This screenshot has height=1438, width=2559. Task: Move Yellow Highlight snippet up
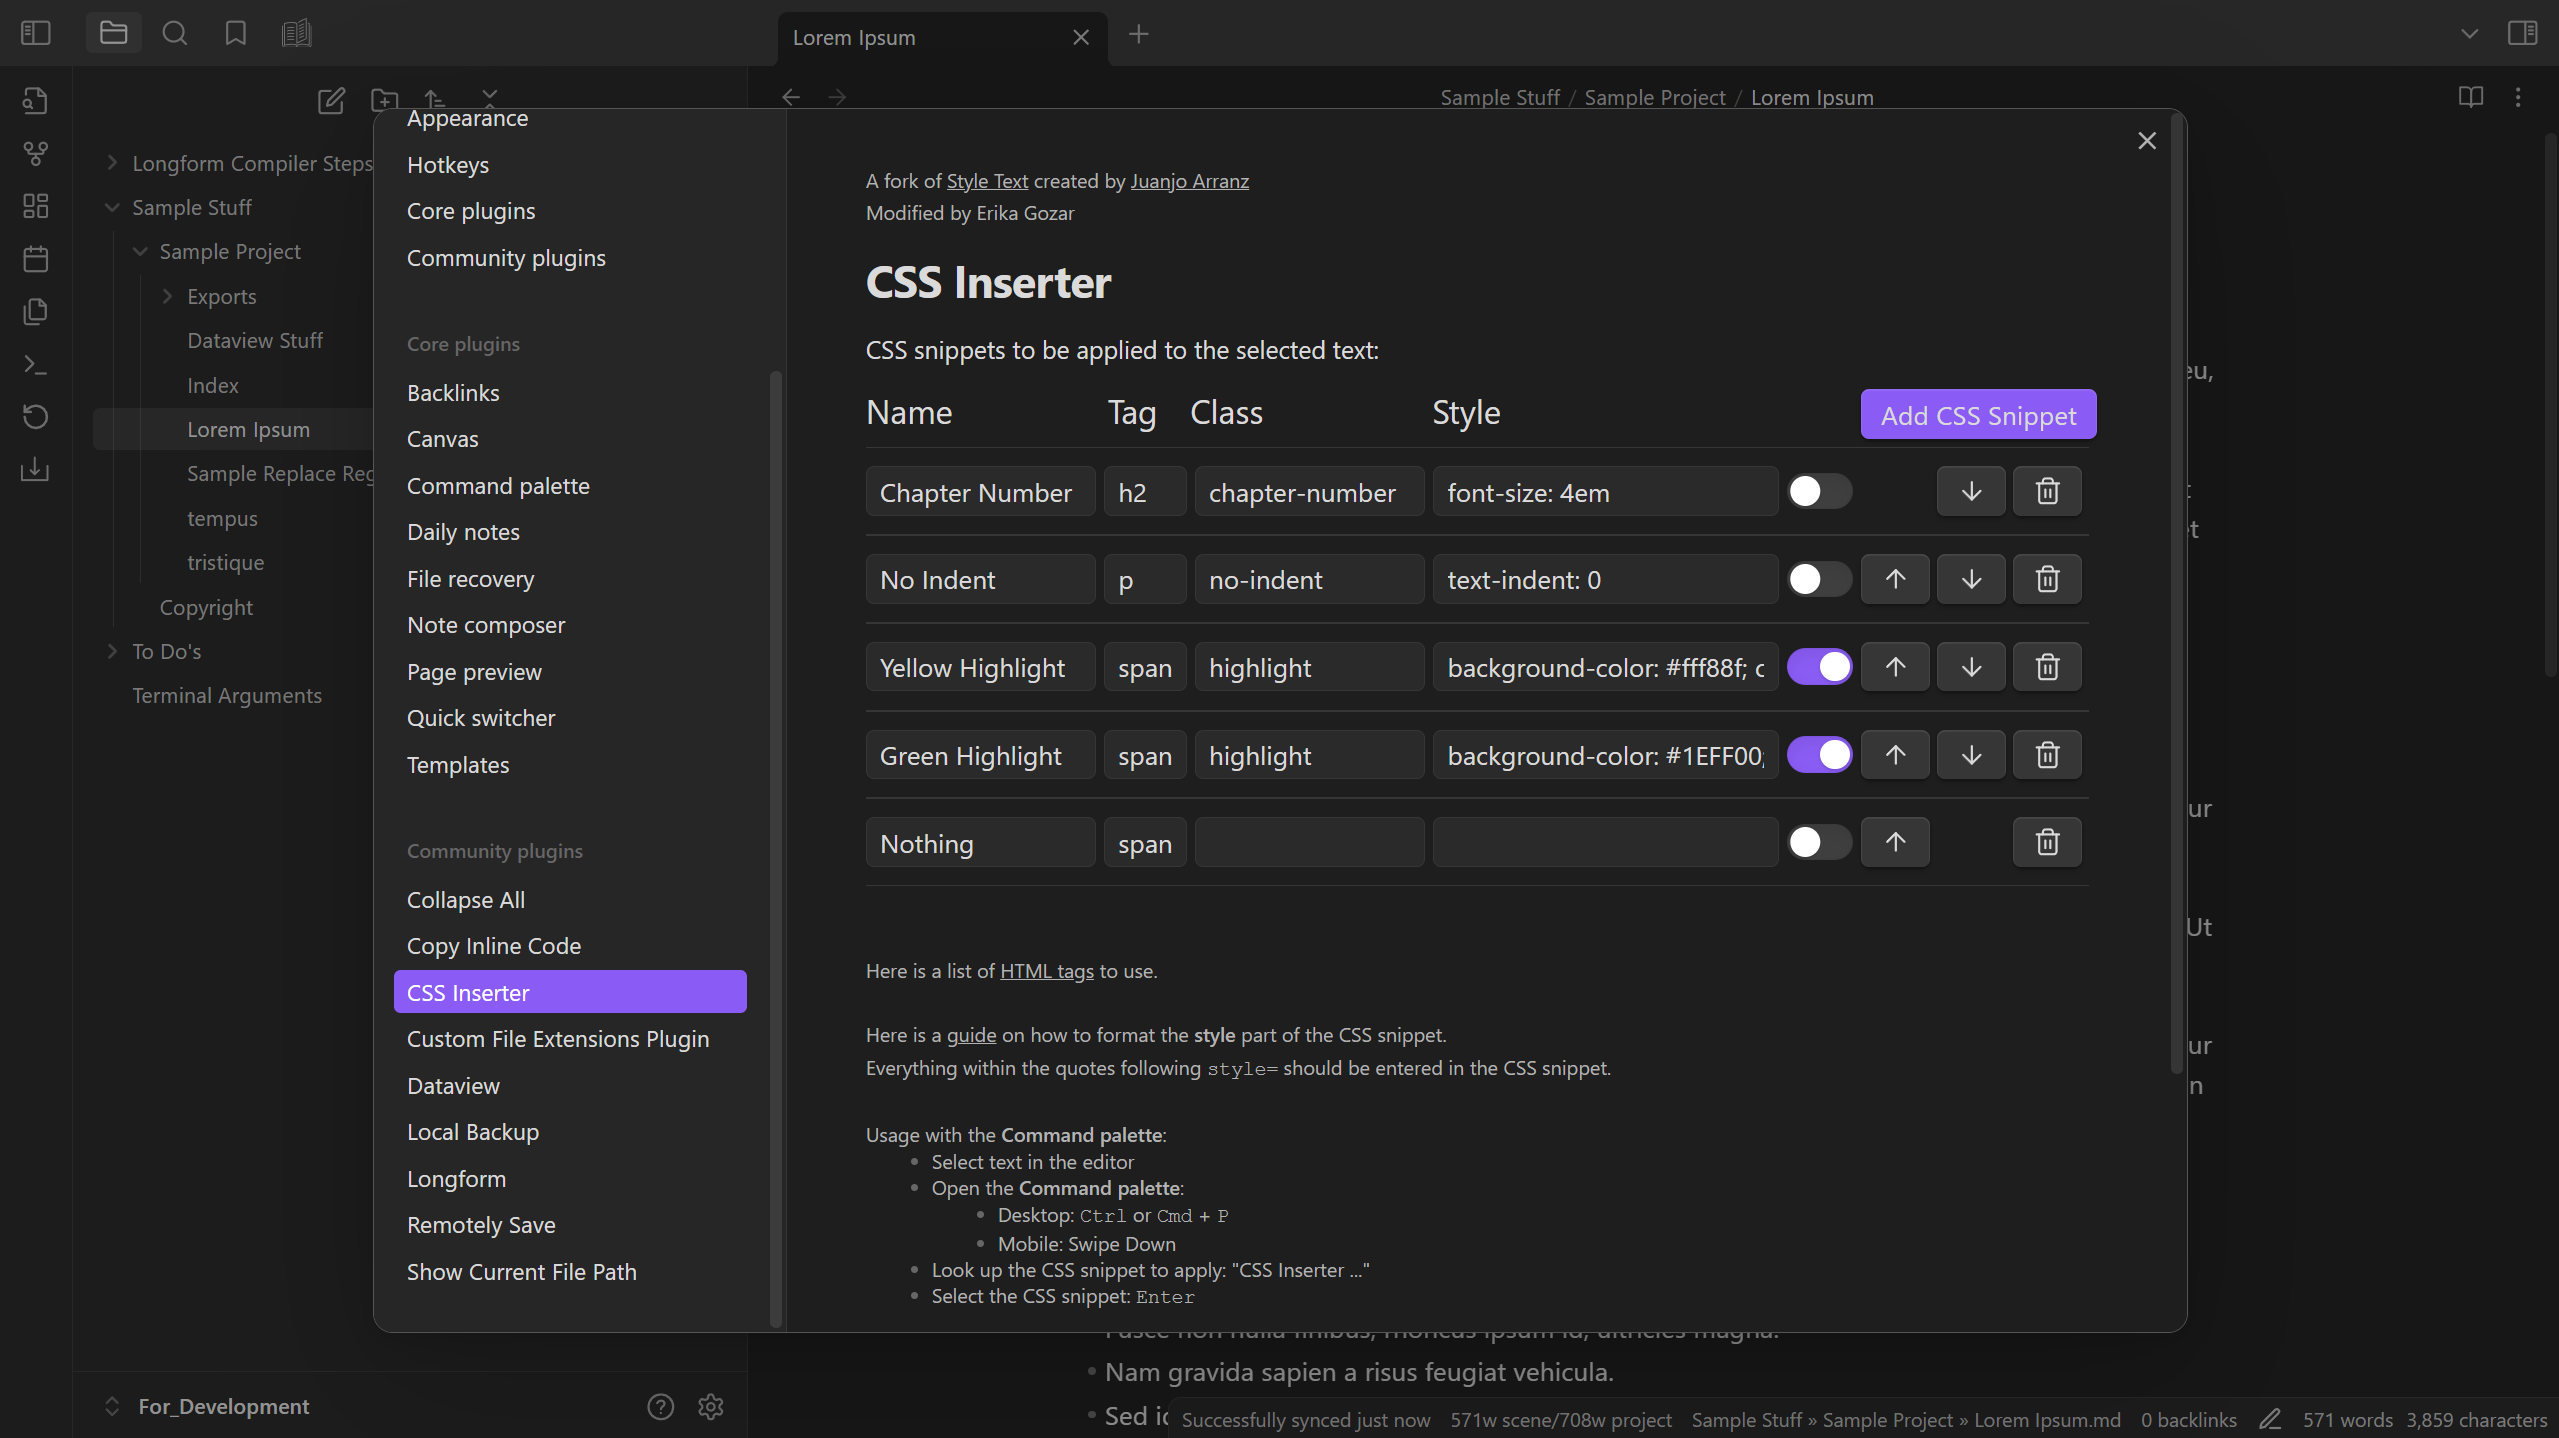point(1895,667)
